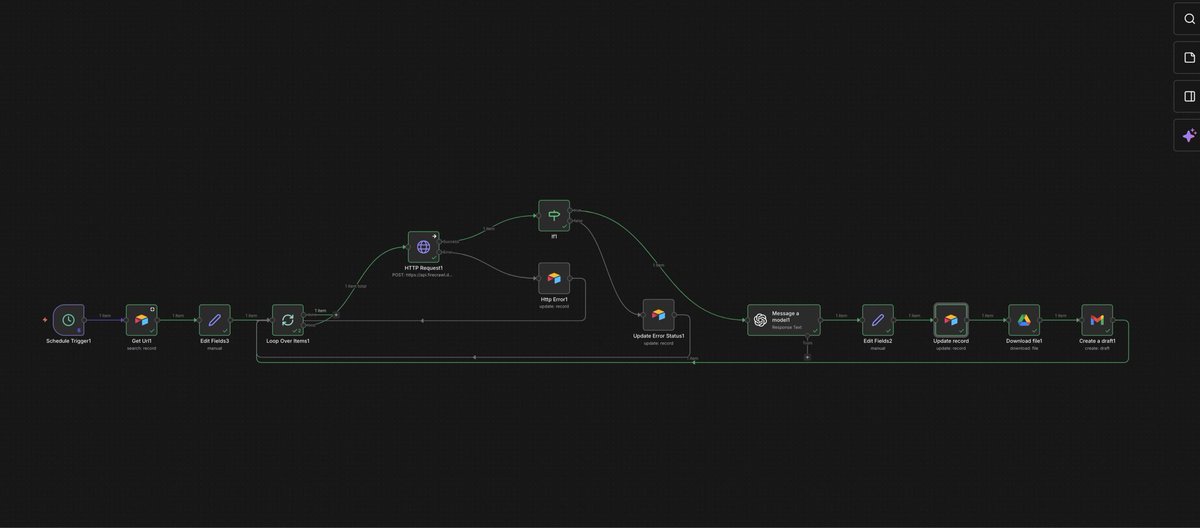
Task: Open the Get Url1 Airtable node
Action: [x=142, y=320]
